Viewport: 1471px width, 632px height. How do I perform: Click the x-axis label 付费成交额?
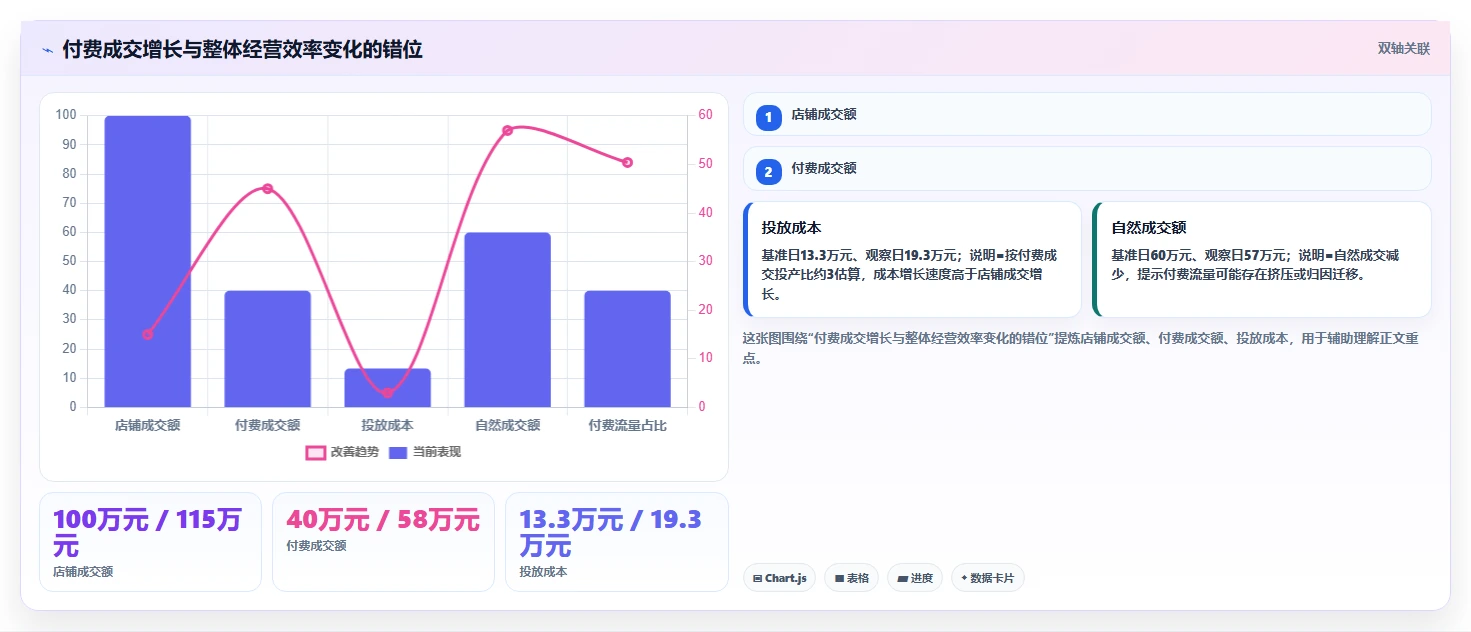268,425
